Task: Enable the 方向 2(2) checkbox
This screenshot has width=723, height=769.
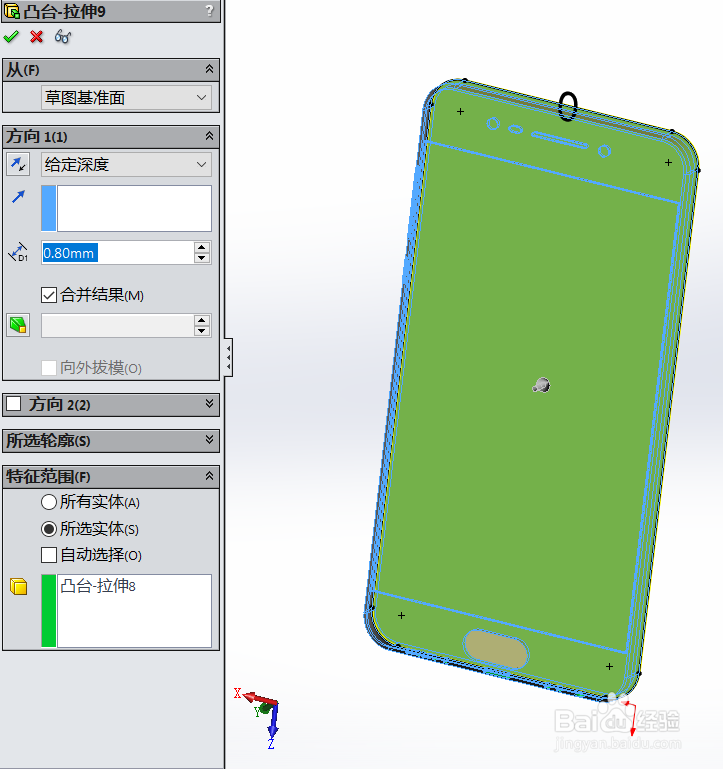Action: click(x=14, y=404)
